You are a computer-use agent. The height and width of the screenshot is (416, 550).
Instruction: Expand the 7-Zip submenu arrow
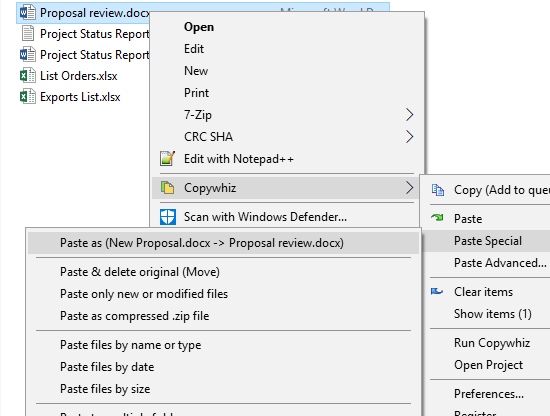409,115
